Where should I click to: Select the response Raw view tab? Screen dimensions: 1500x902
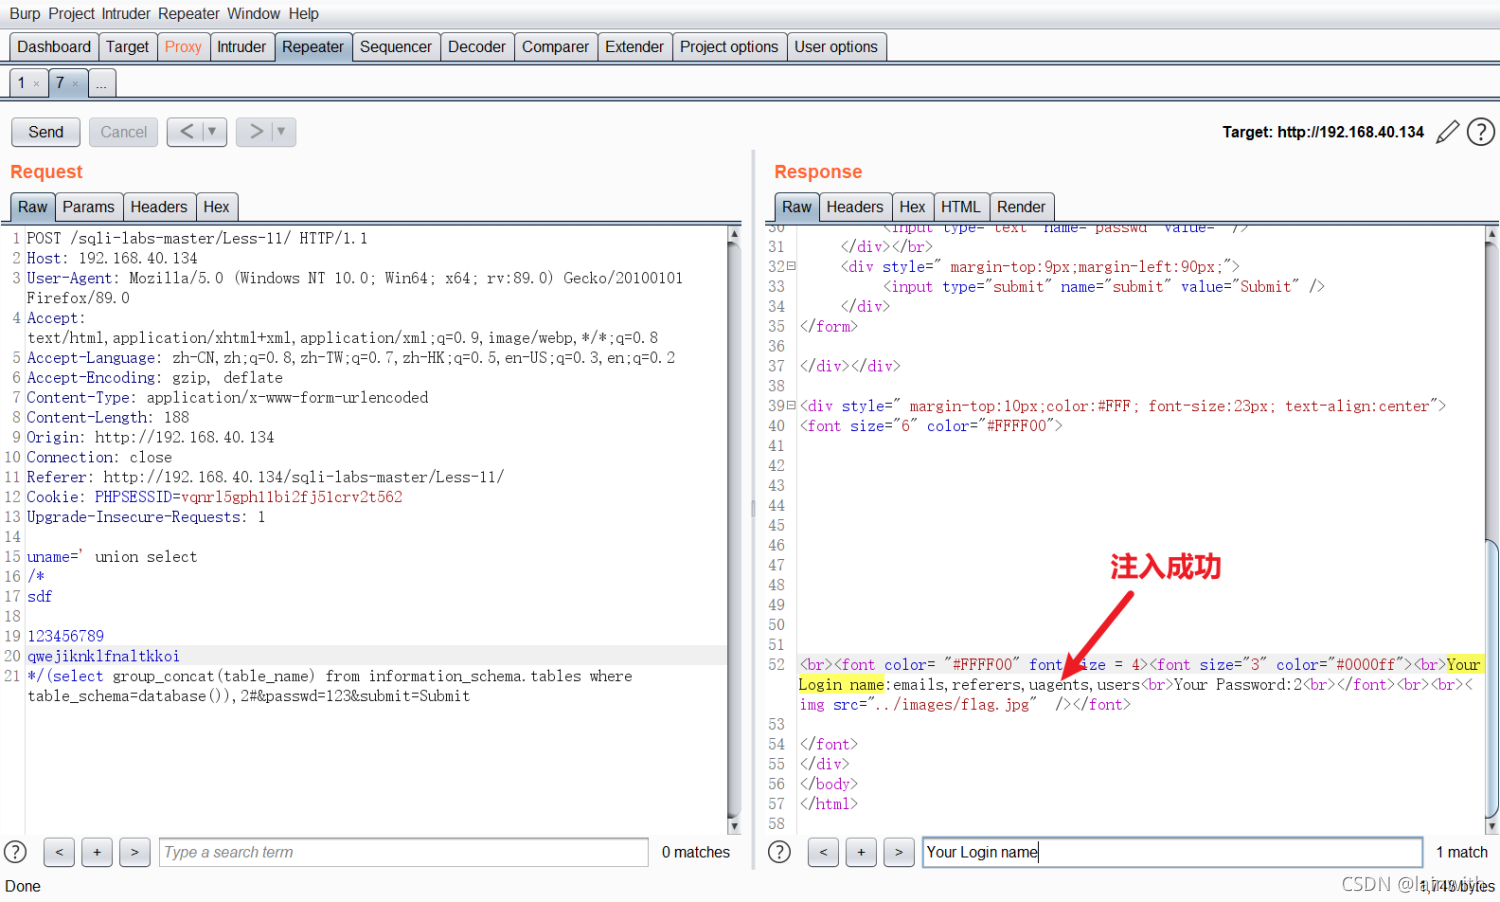pos(797,207)
